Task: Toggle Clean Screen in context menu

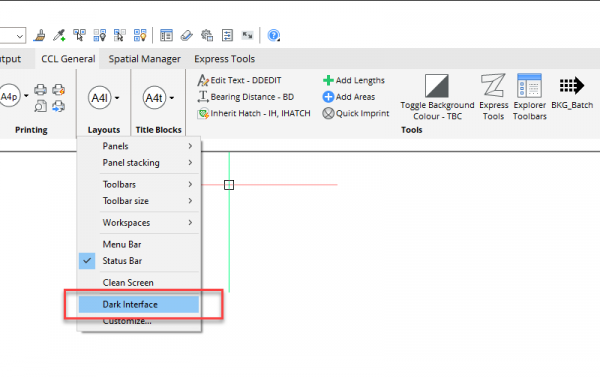Action: click(139, 283)
